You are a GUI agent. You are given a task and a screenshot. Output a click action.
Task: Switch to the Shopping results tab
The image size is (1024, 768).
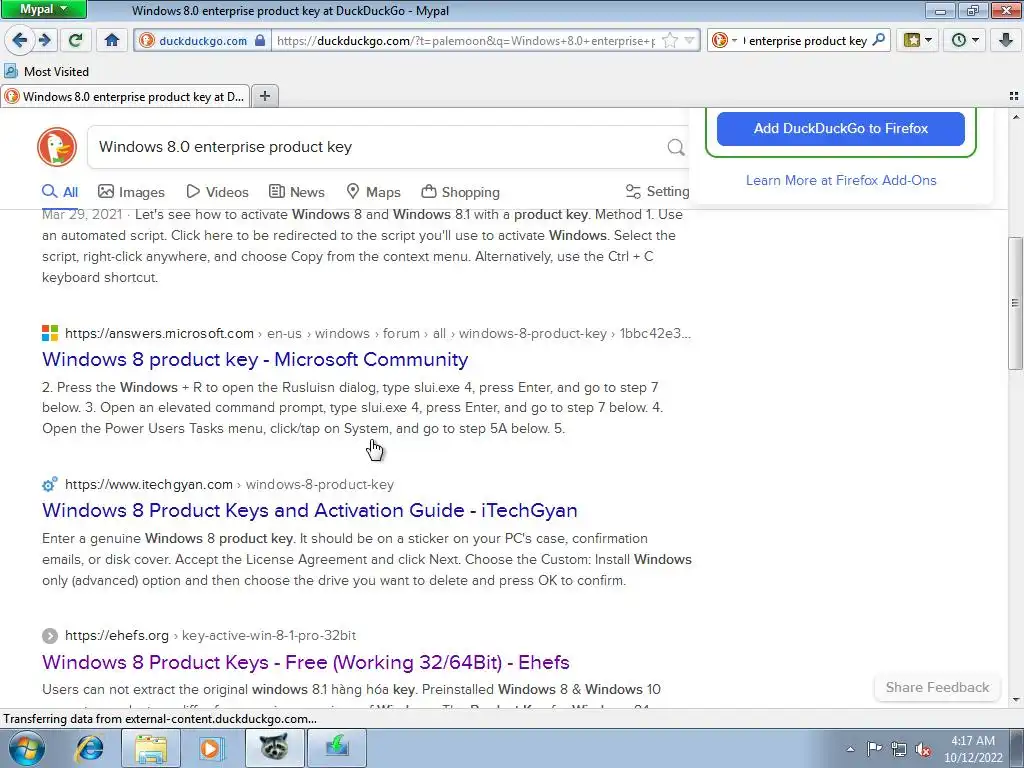pos(460,192)
